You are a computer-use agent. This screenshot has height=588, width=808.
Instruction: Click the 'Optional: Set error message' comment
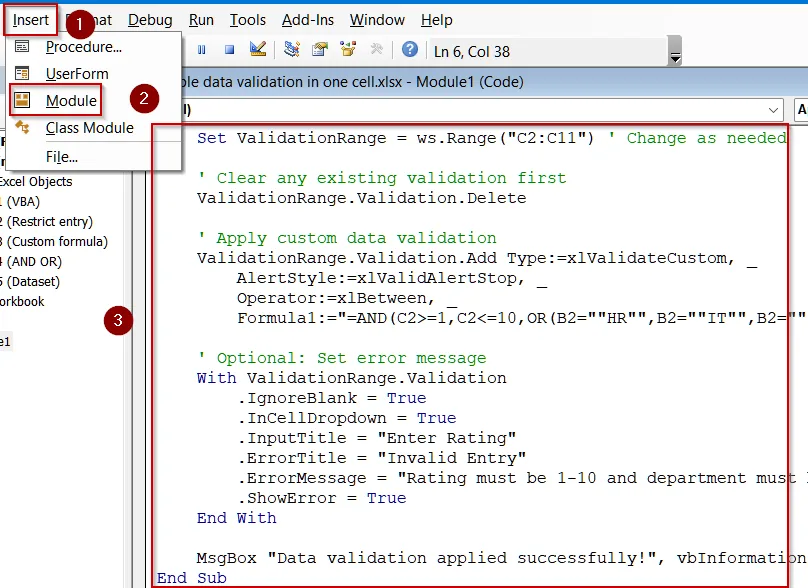342,358
